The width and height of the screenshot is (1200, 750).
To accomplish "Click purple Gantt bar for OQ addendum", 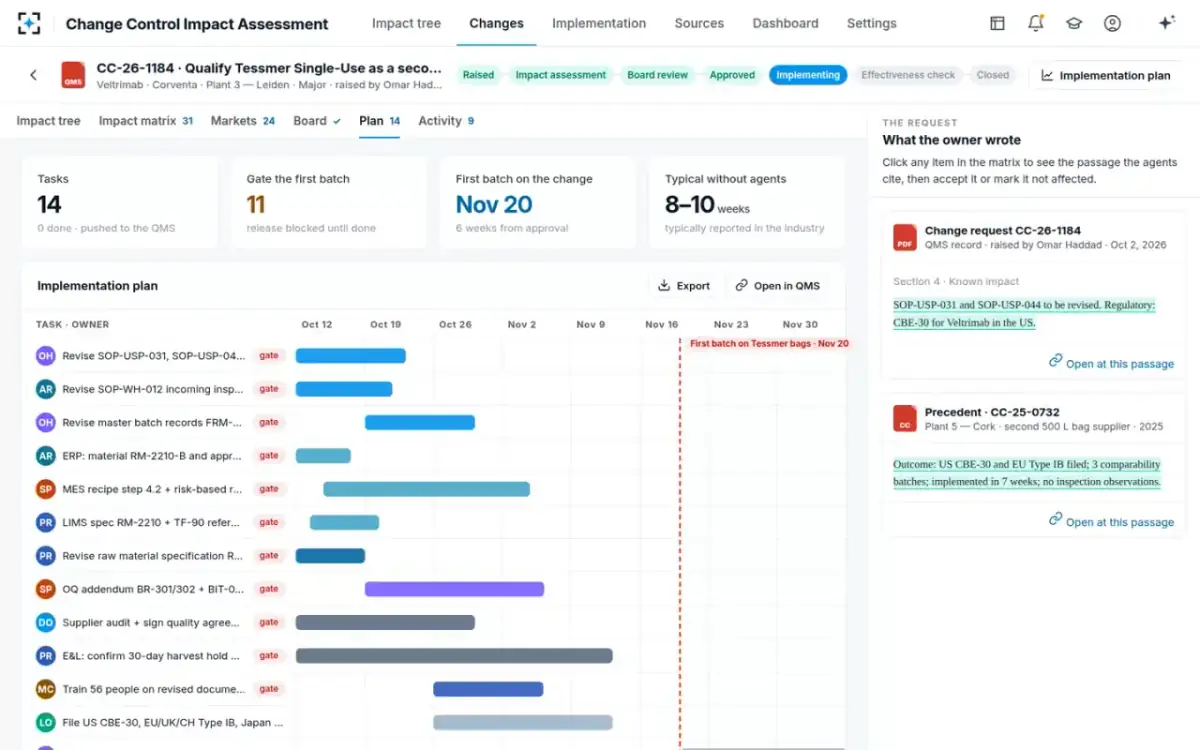I will [x=454, y=589].
